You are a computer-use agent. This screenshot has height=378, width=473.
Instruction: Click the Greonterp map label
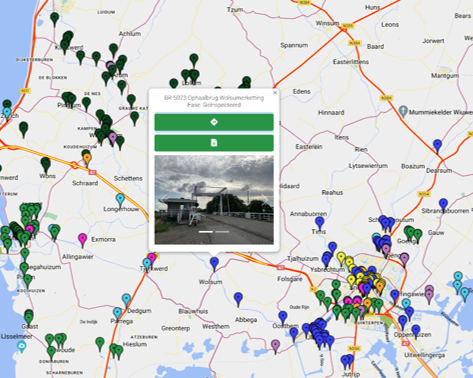tap(176, 328)
